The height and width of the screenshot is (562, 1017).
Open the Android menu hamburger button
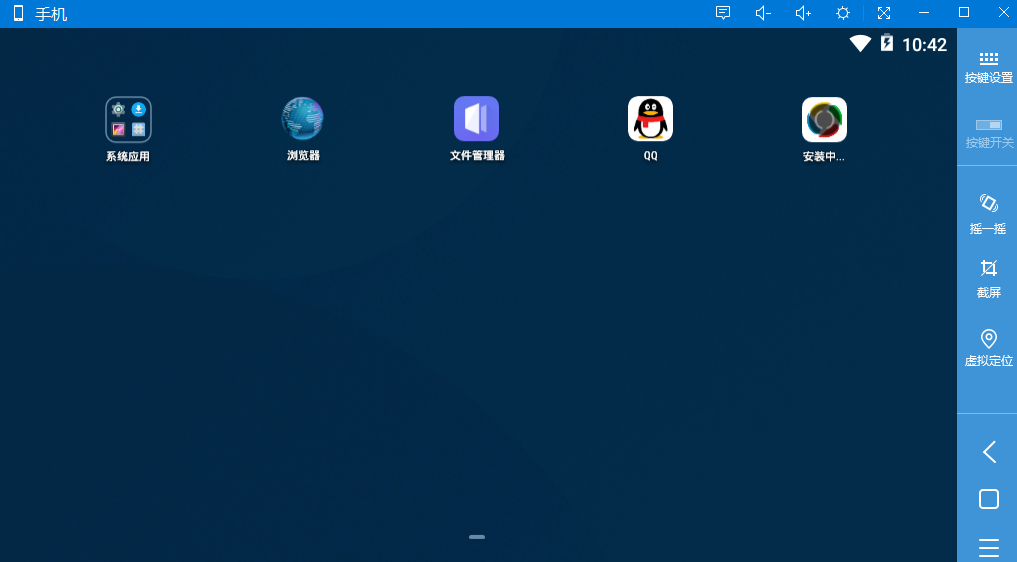tap(988, 547)
